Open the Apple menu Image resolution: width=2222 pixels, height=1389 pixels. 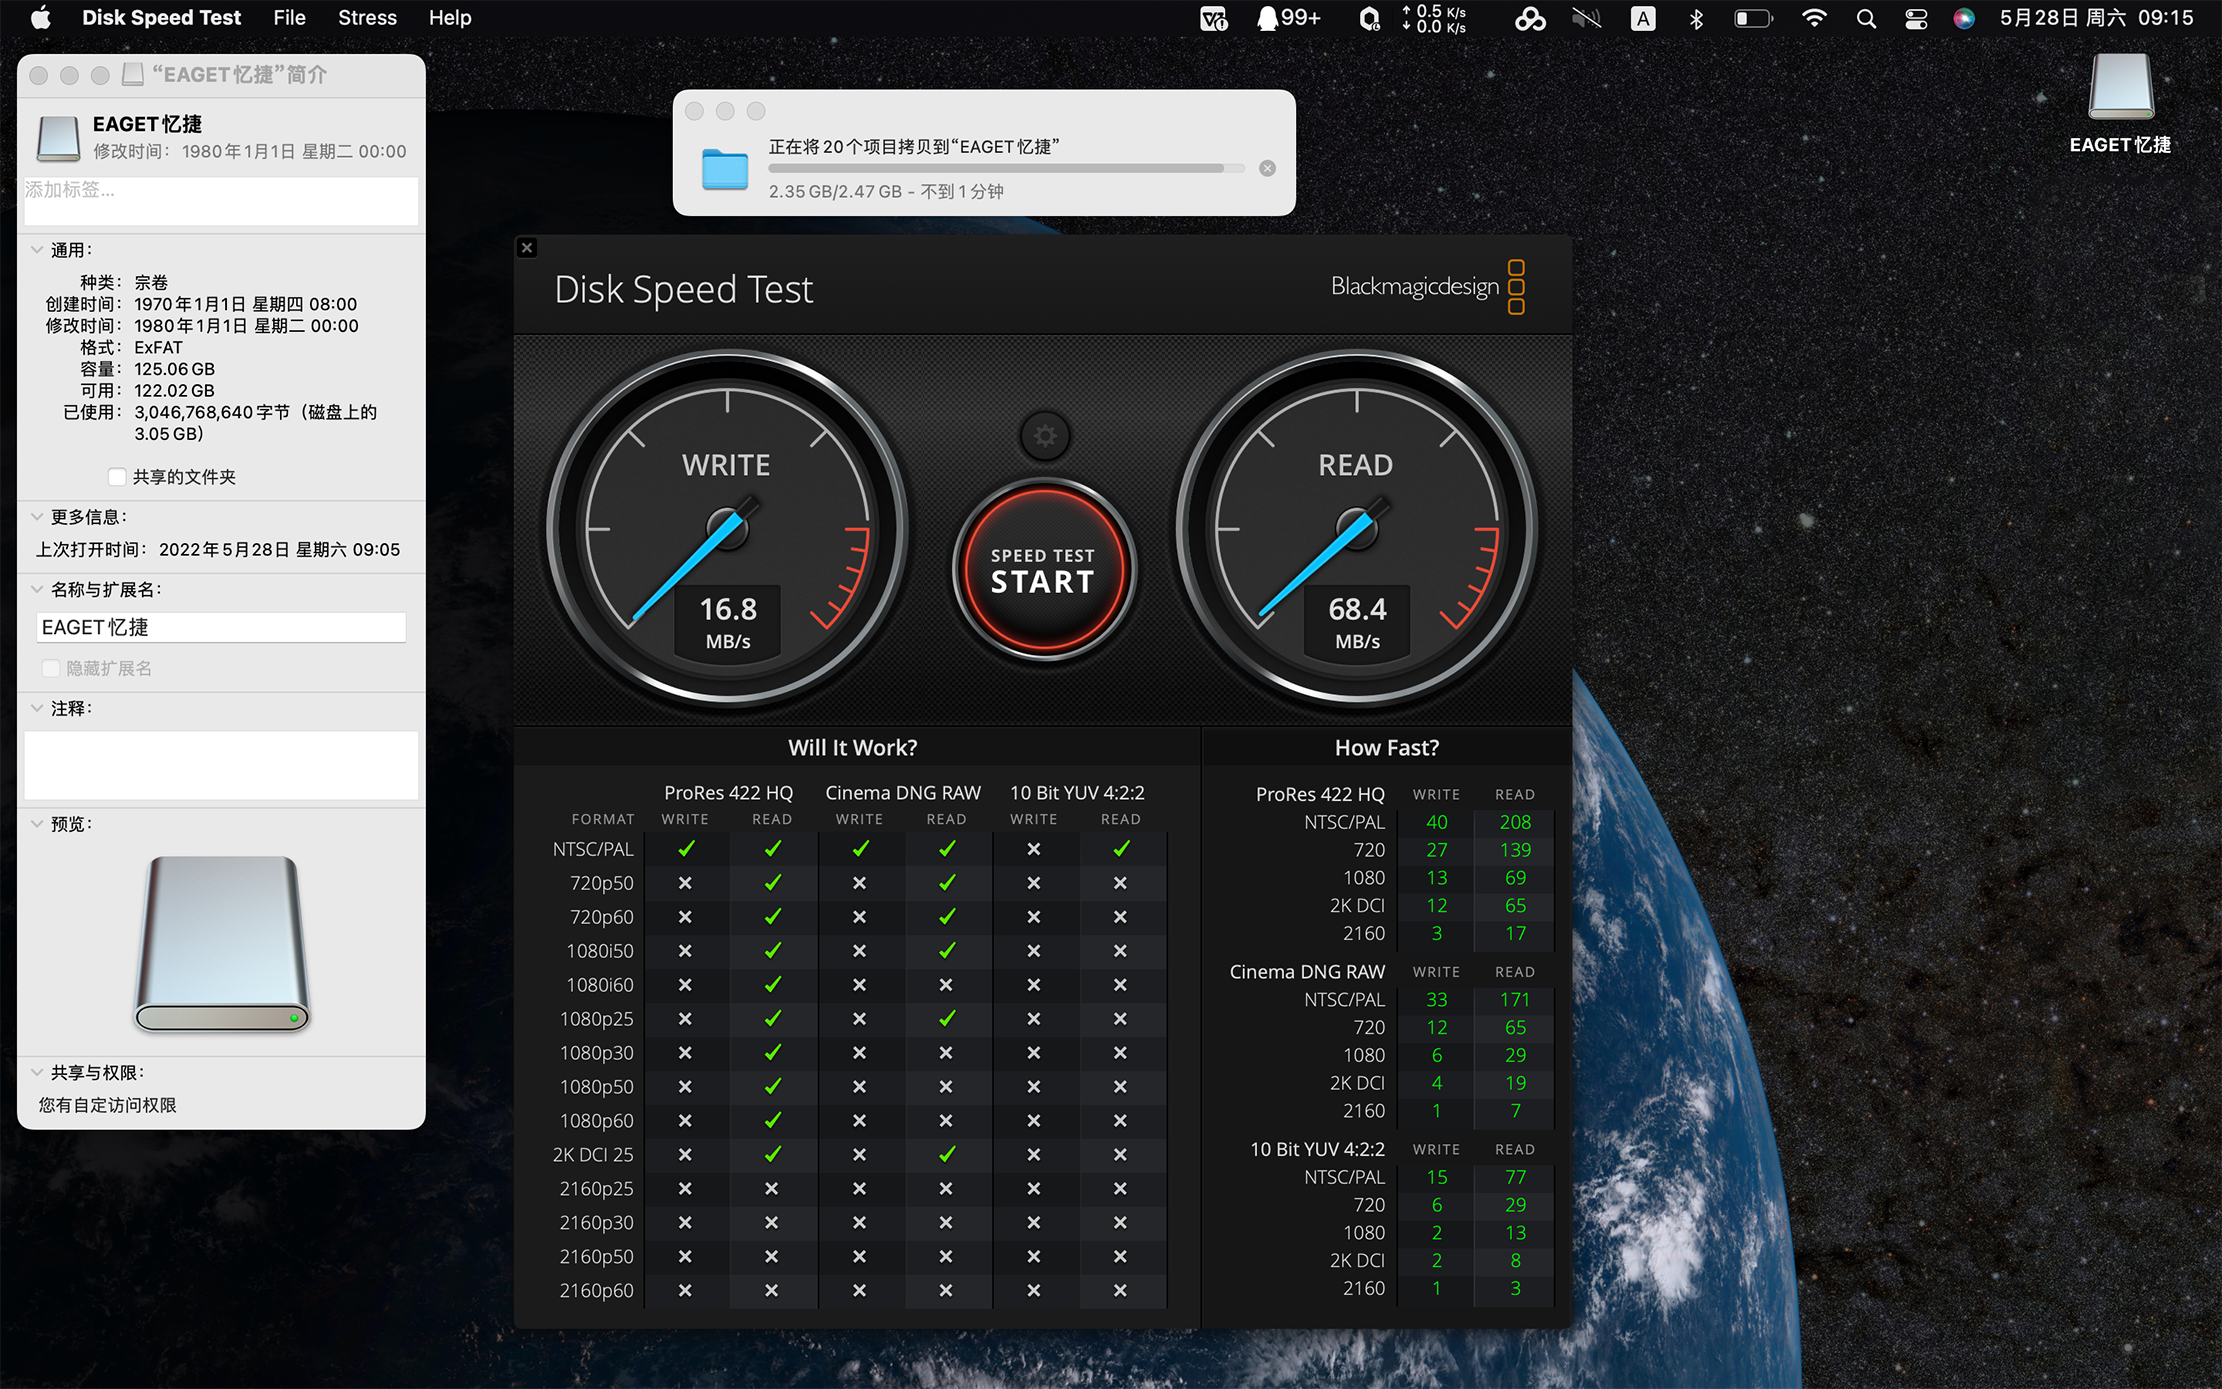coord(40,18)
